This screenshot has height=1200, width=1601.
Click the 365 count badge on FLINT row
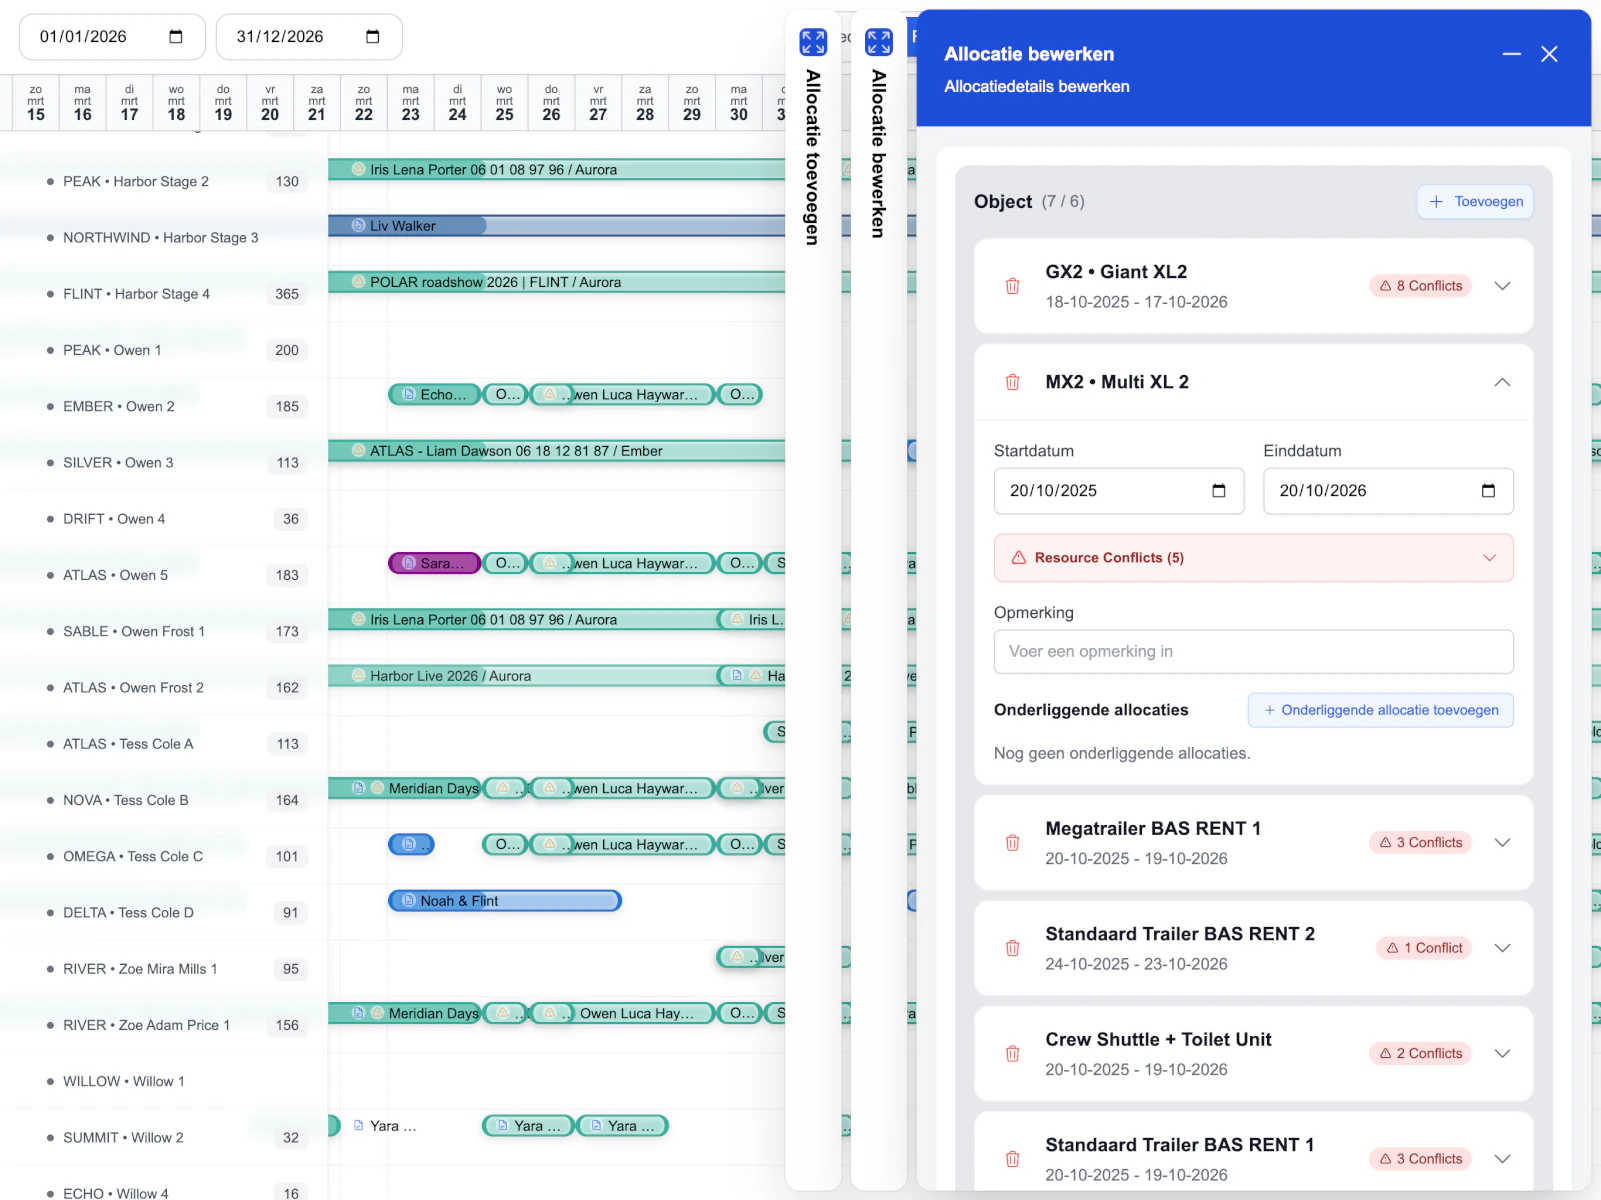[287, 294]
